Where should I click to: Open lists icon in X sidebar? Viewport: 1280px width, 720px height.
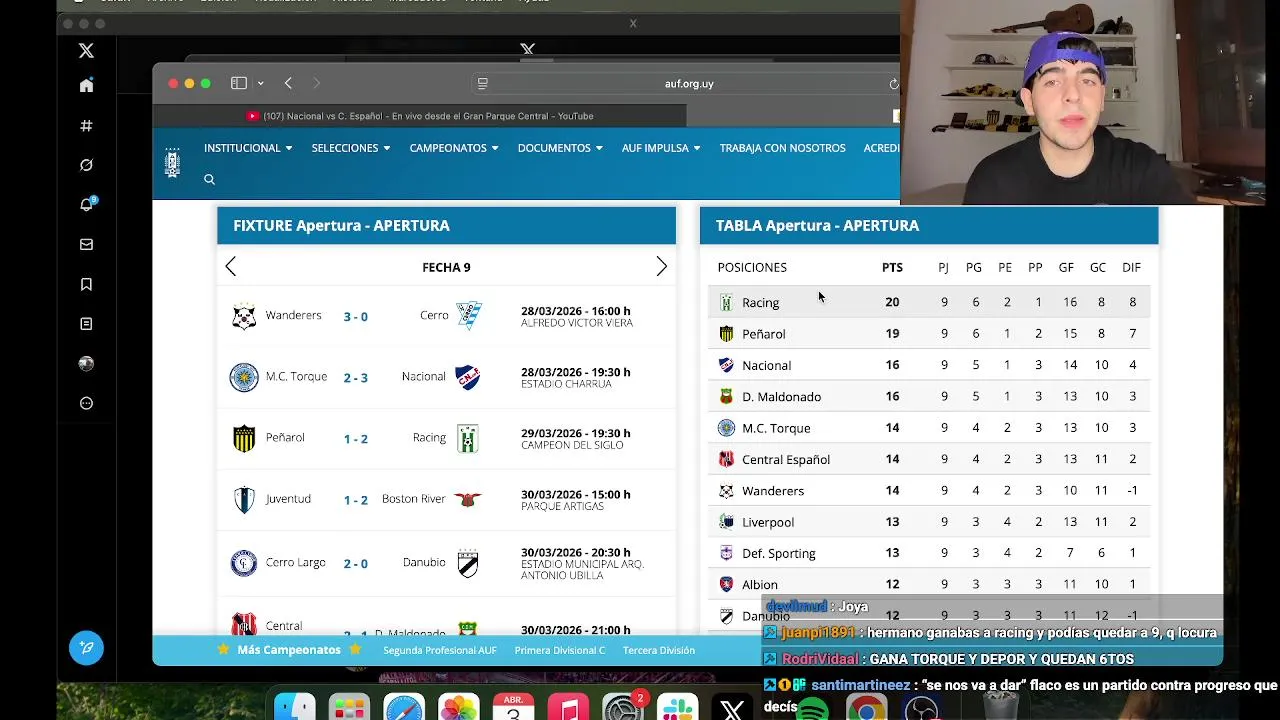pos(86,324)
